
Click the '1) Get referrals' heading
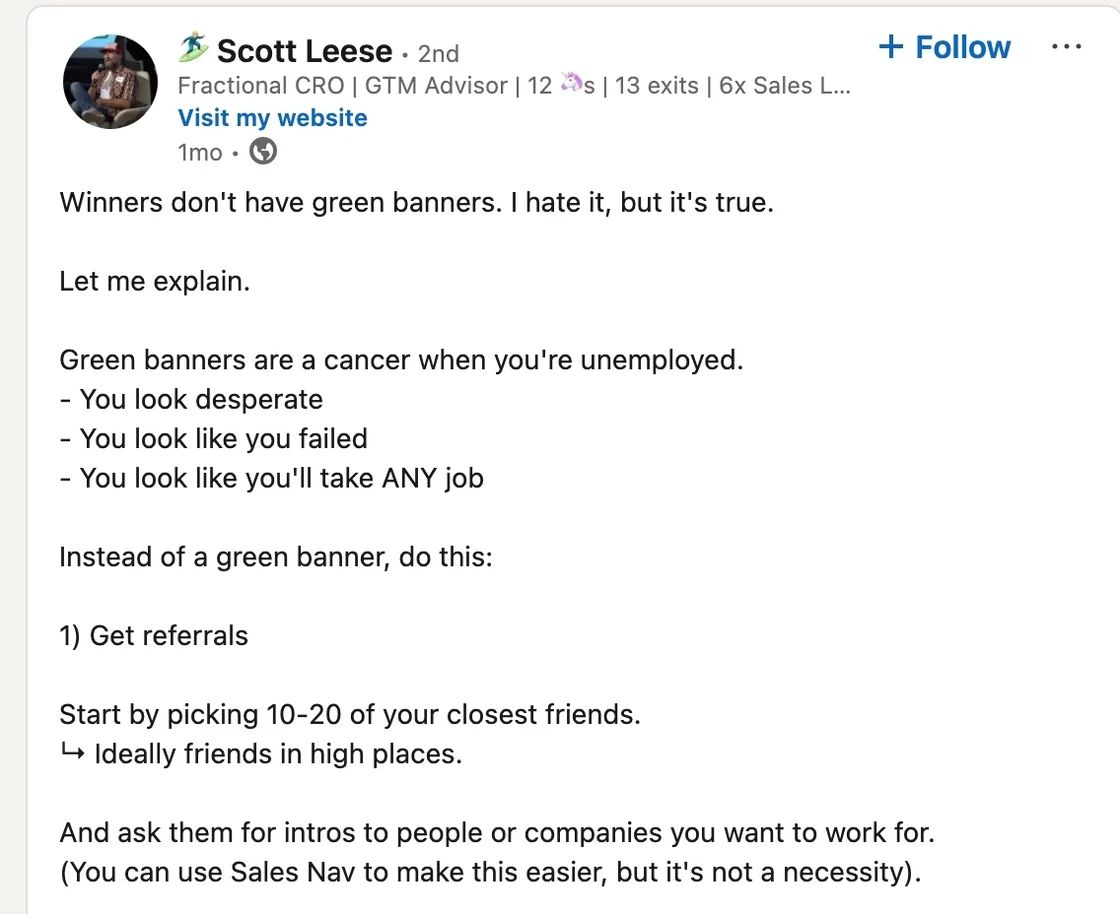point(154,636)
